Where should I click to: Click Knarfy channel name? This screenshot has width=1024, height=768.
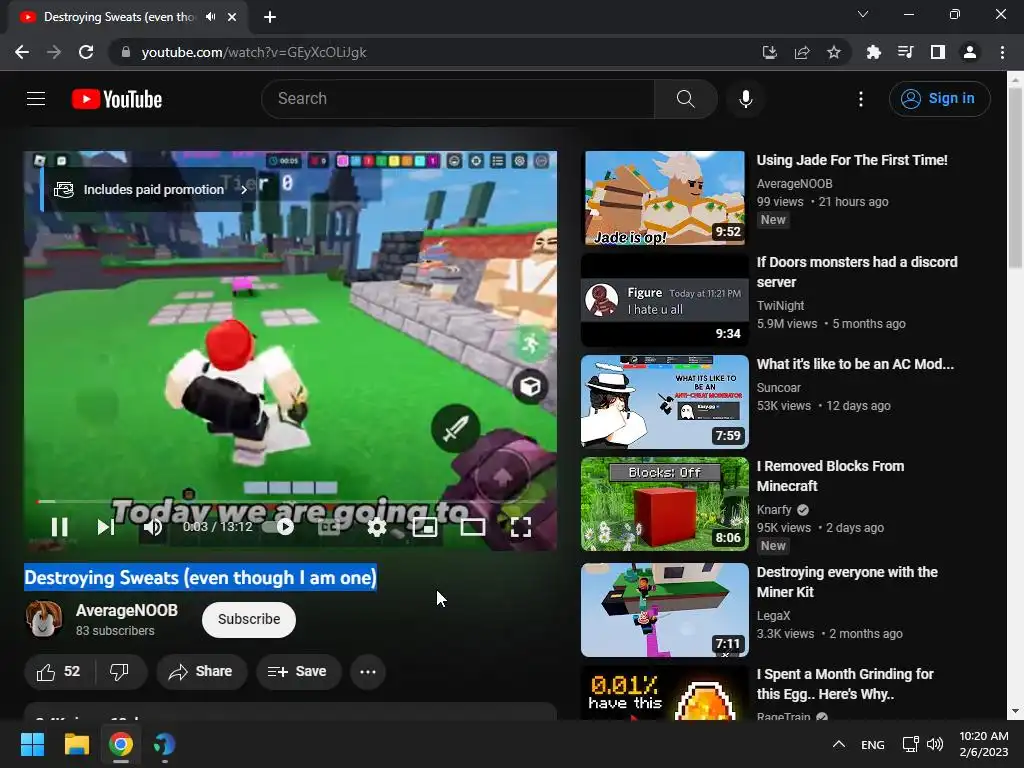774,509
